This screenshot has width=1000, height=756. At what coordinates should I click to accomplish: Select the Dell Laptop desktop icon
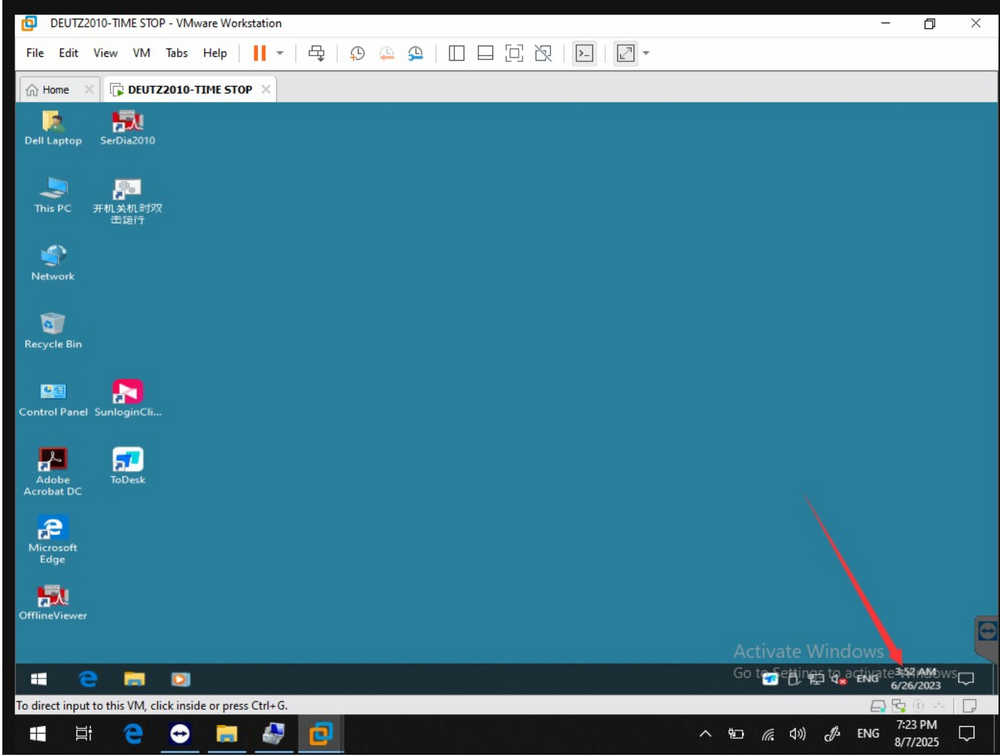pyautogui.click(x=53, y=128)
